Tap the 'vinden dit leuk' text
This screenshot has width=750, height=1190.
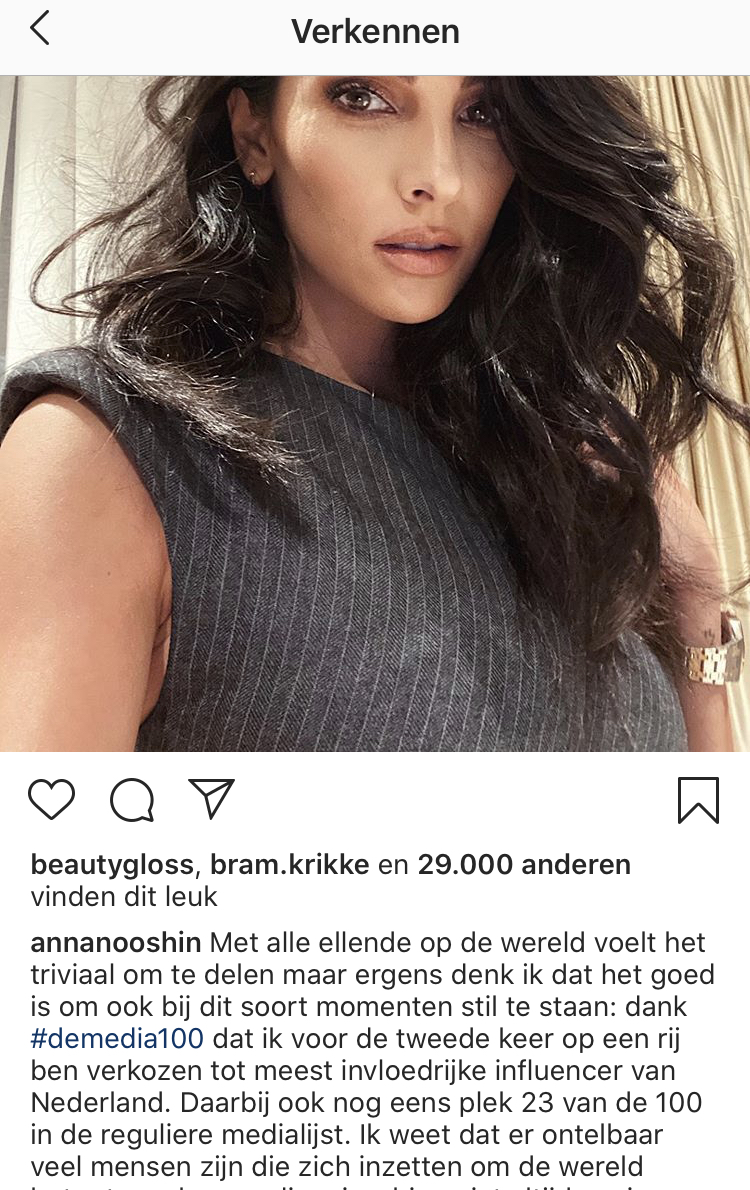(124, 897)
